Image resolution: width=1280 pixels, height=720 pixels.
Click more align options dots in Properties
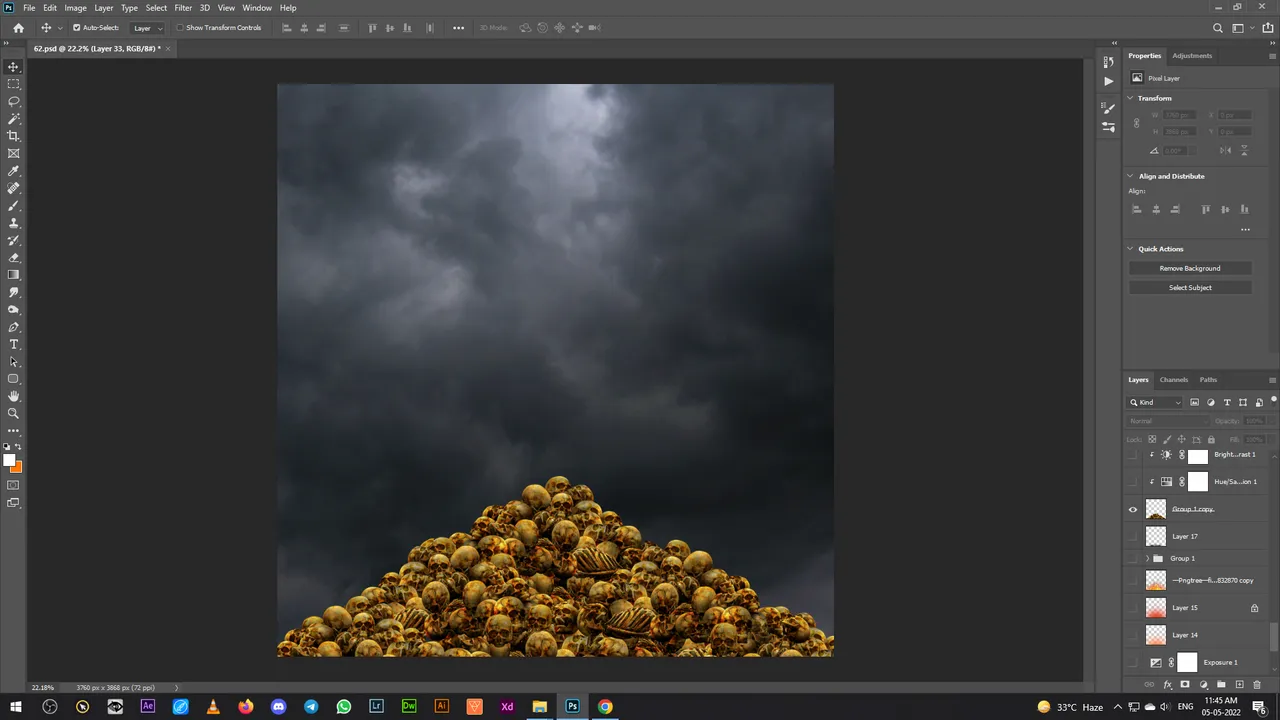(x=1245, y=229)
